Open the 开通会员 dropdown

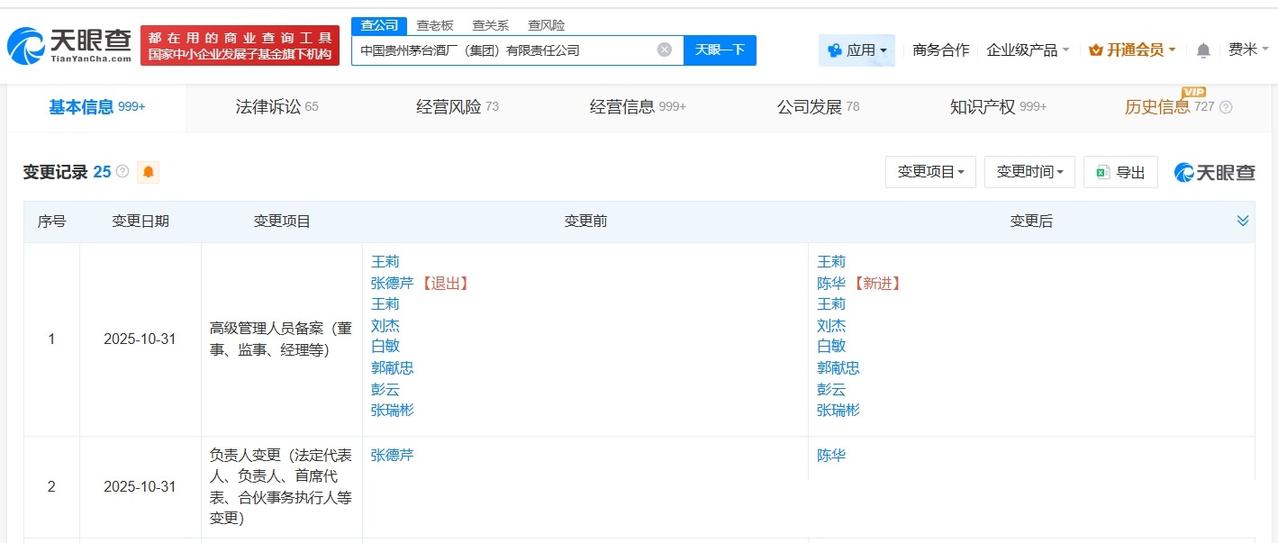click(1132, 50)
